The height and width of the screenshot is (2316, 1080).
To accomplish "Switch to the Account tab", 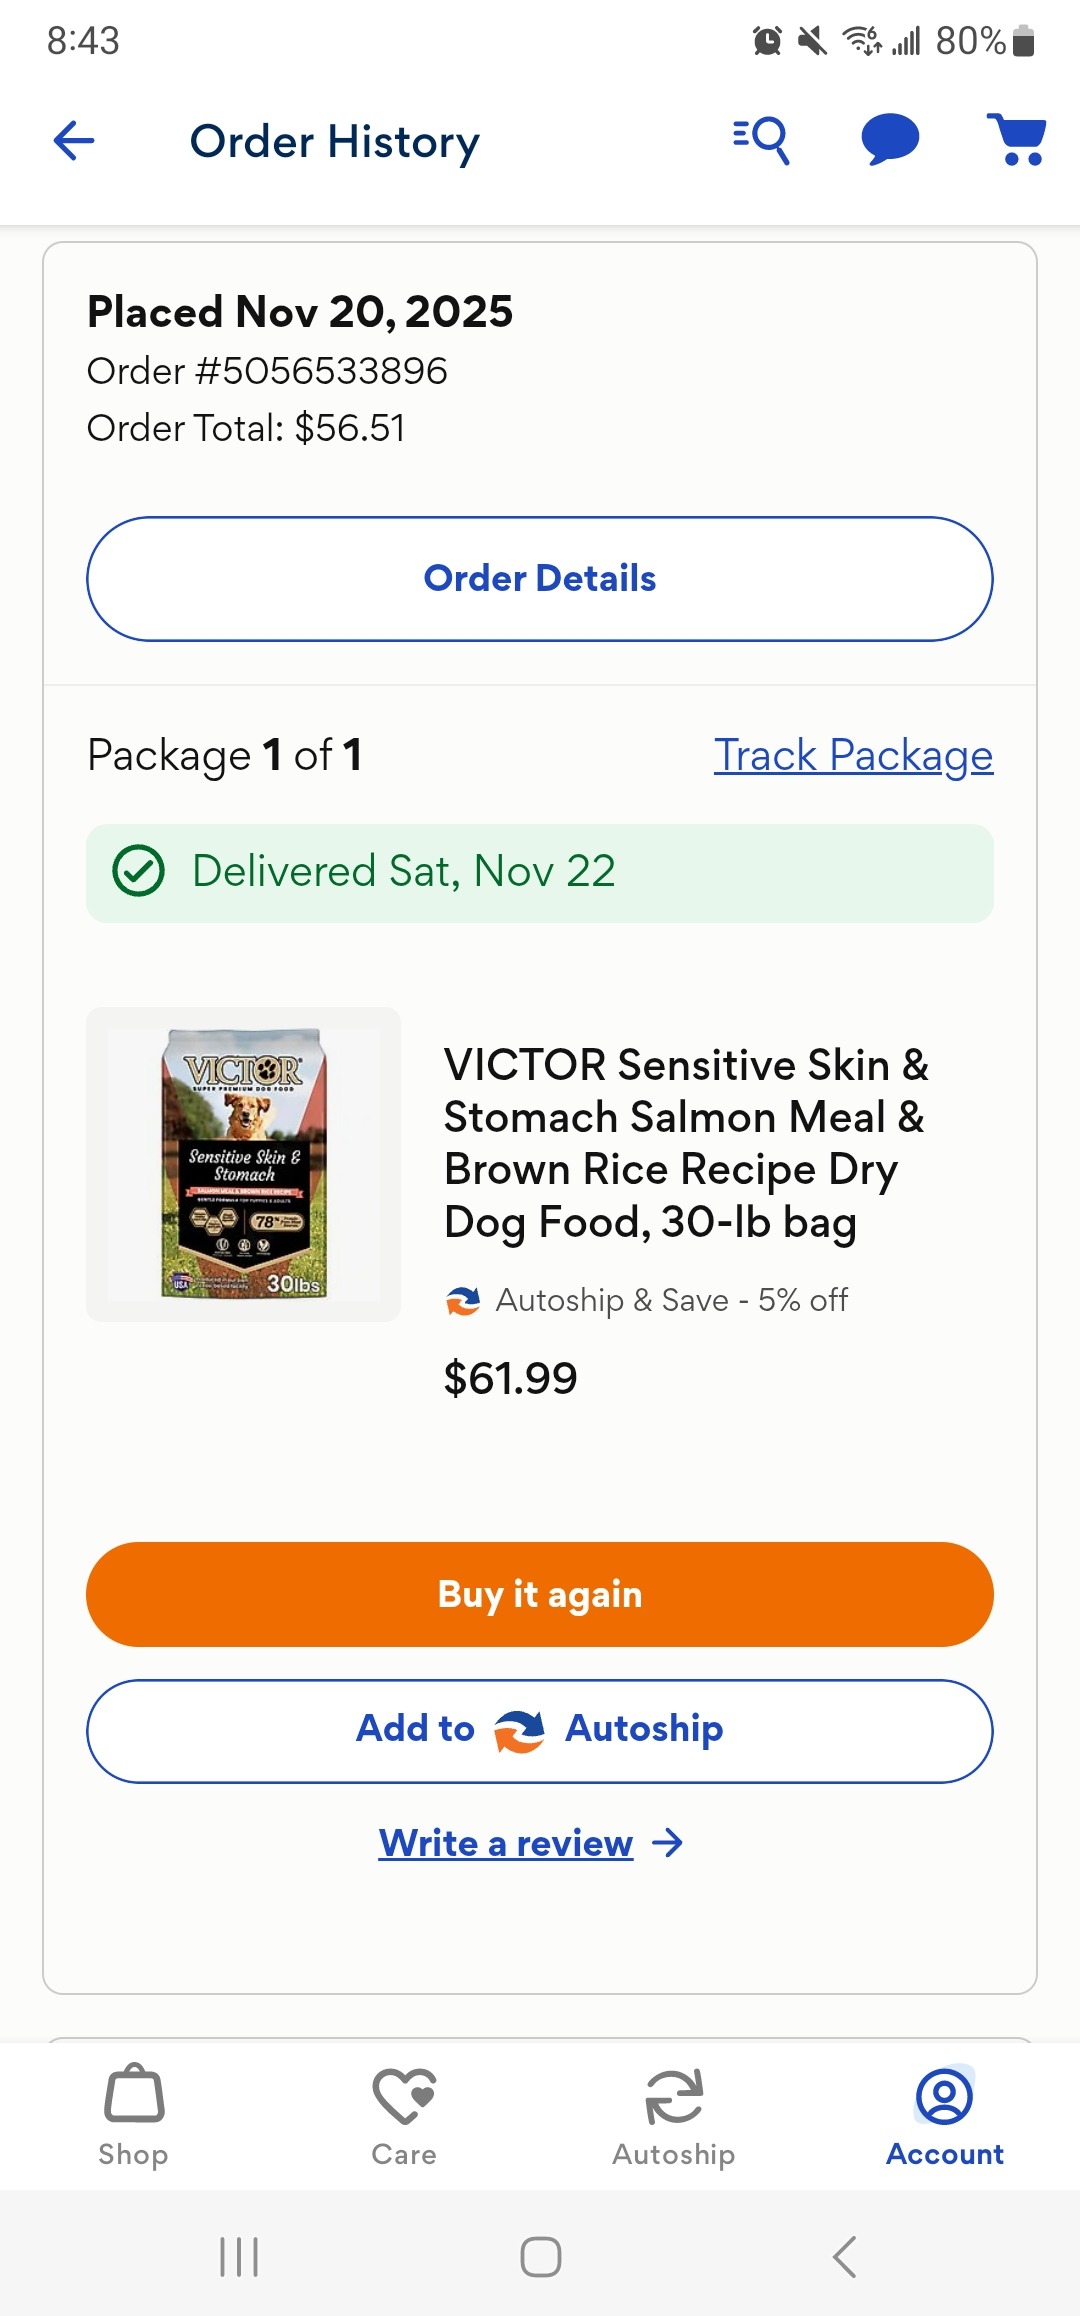I will coord(944,2116).
